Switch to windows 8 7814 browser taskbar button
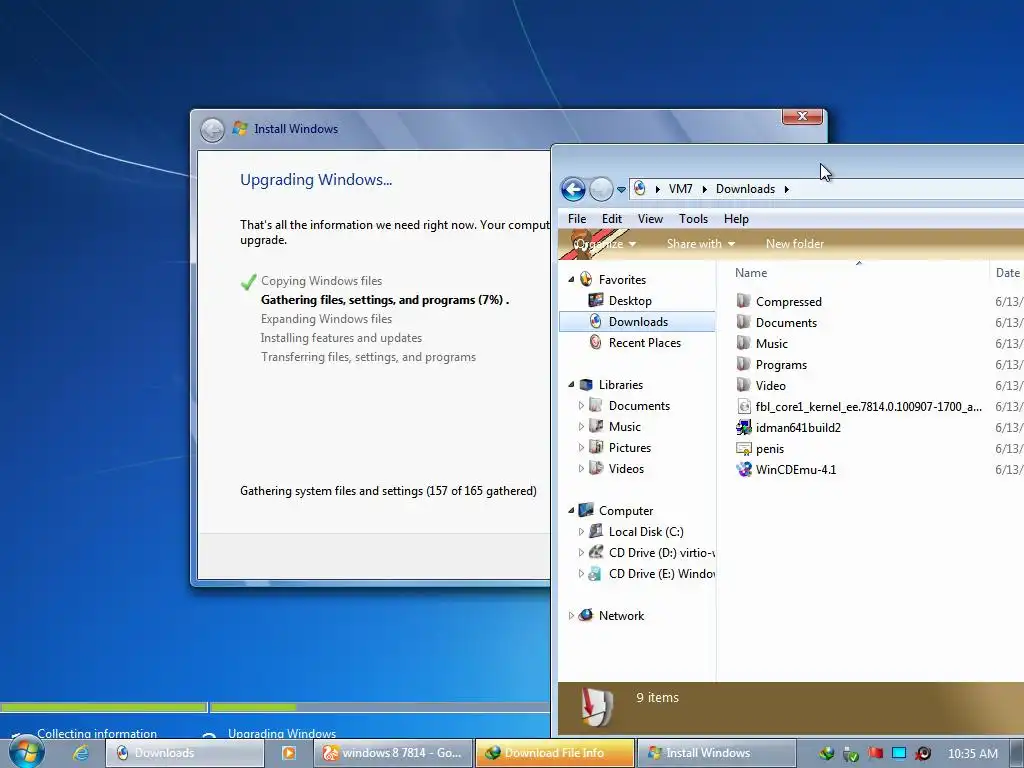1024x768 pixels. [x=394, y=753]
